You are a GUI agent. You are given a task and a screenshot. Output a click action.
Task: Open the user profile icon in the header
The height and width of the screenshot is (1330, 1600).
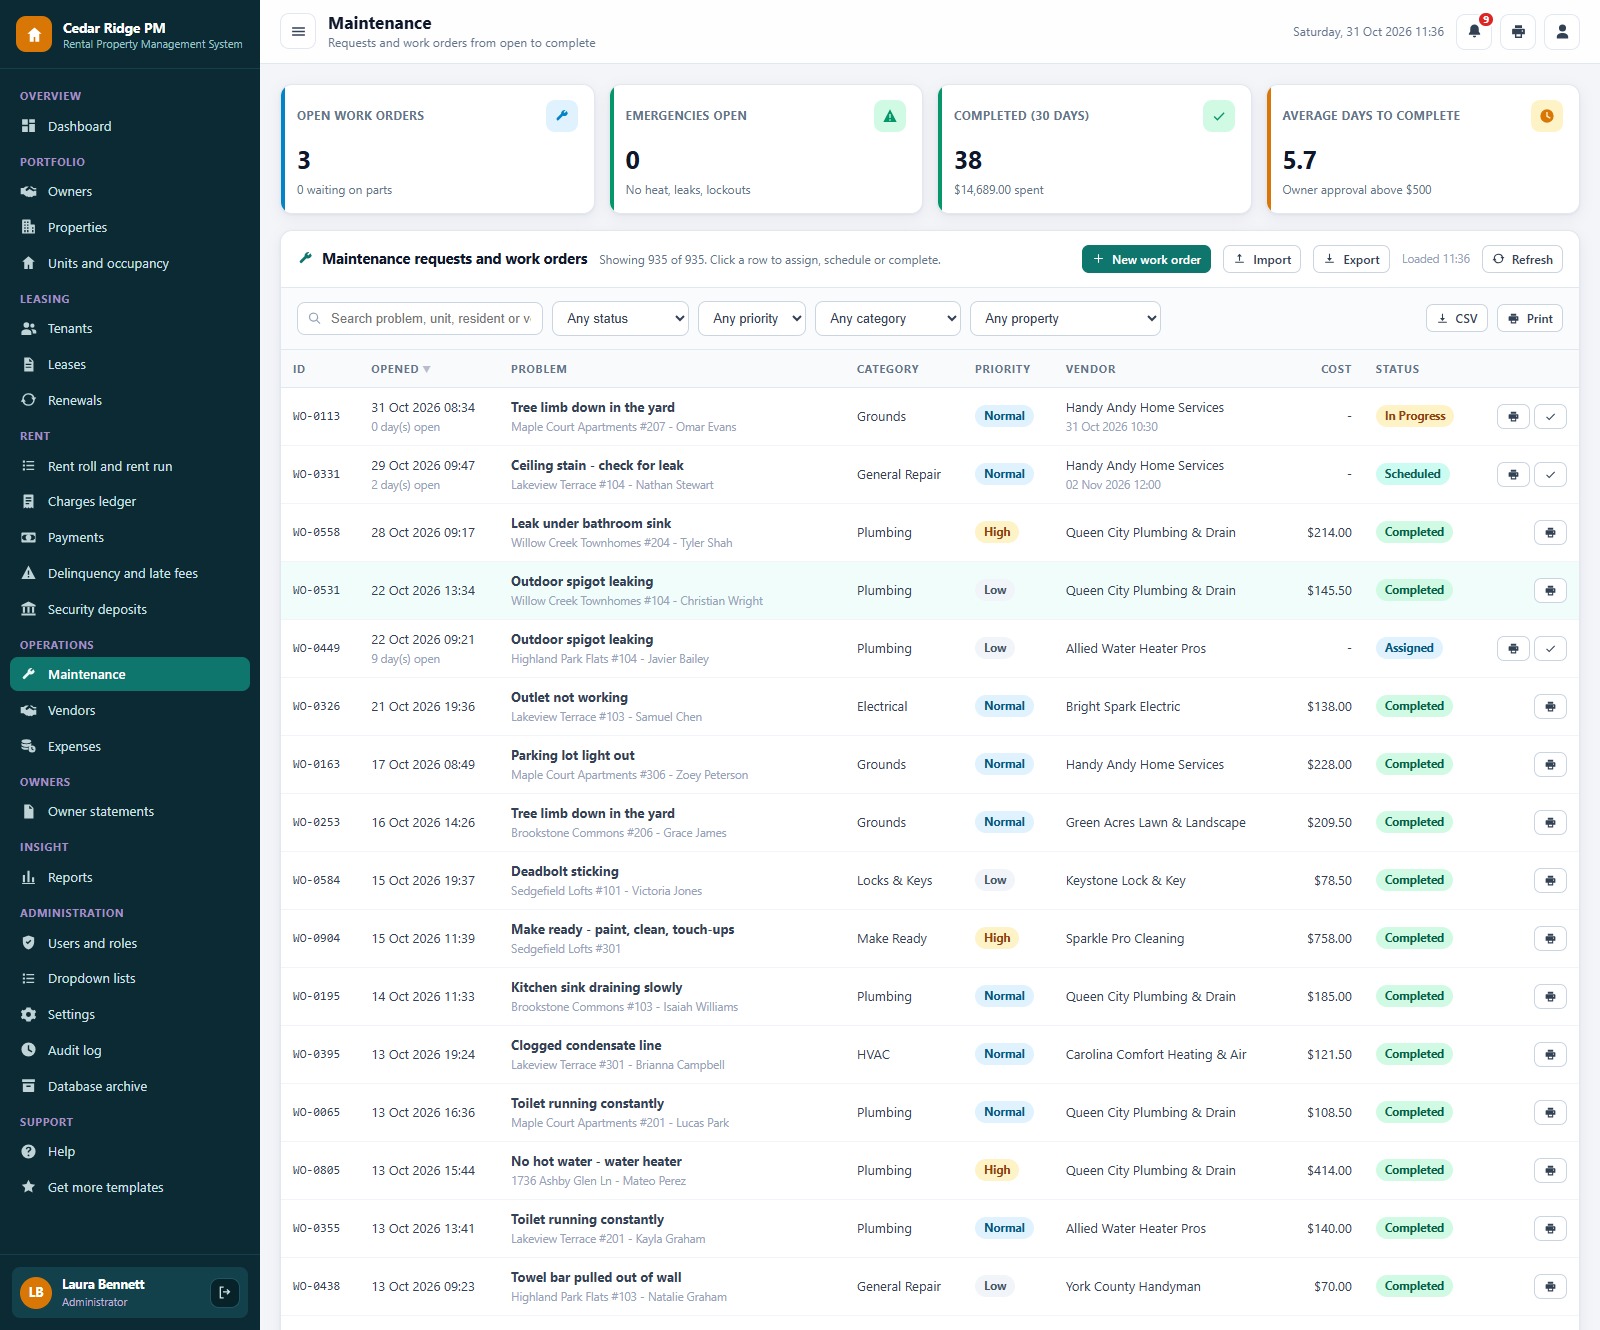point(1562,32)
